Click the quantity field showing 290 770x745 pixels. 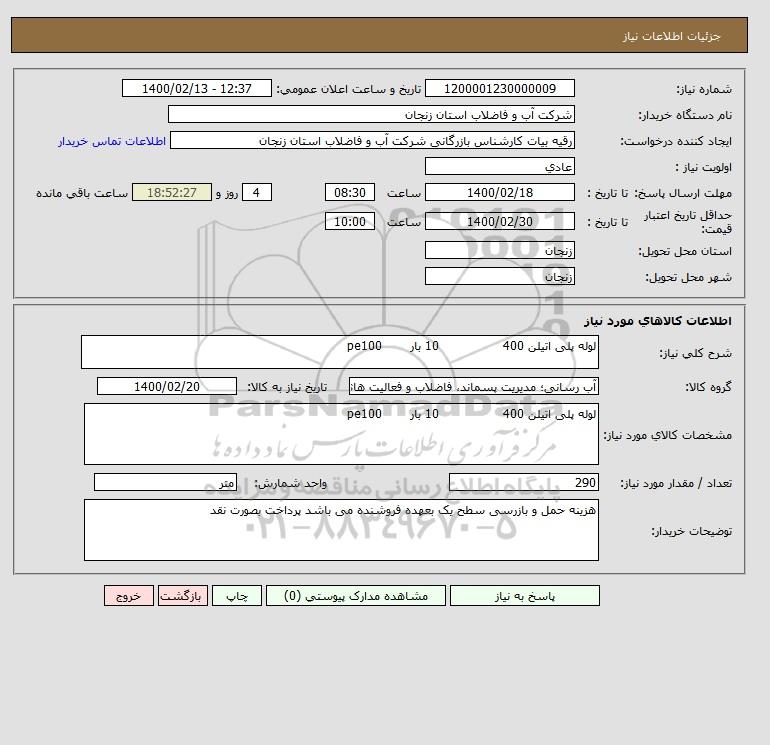coord(523,482)
